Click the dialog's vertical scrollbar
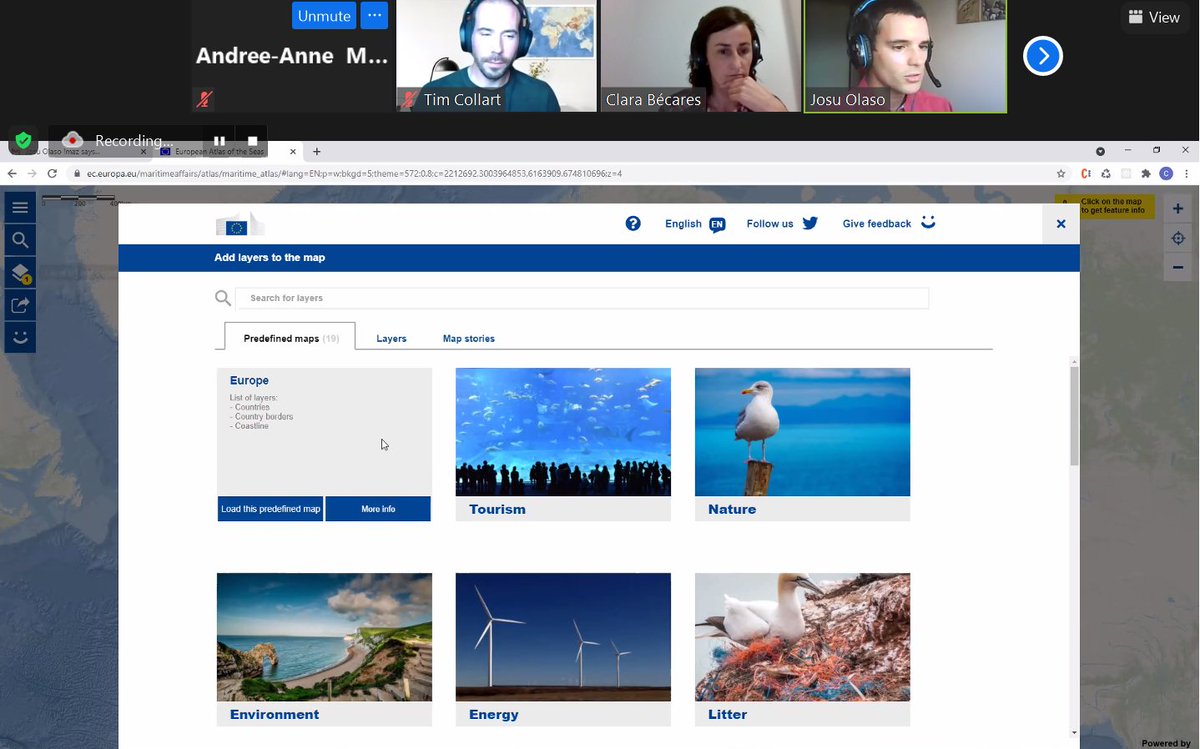The height and width of the screenshot is (749, 1200). point(1074,415)
